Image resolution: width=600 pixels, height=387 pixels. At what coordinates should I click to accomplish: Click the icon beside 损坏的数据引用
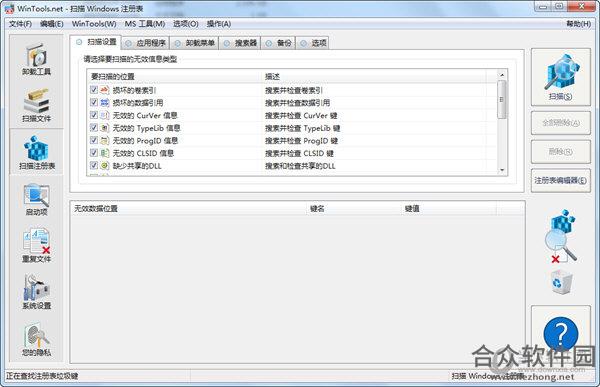pyautogui.click(x=105, y=103)
